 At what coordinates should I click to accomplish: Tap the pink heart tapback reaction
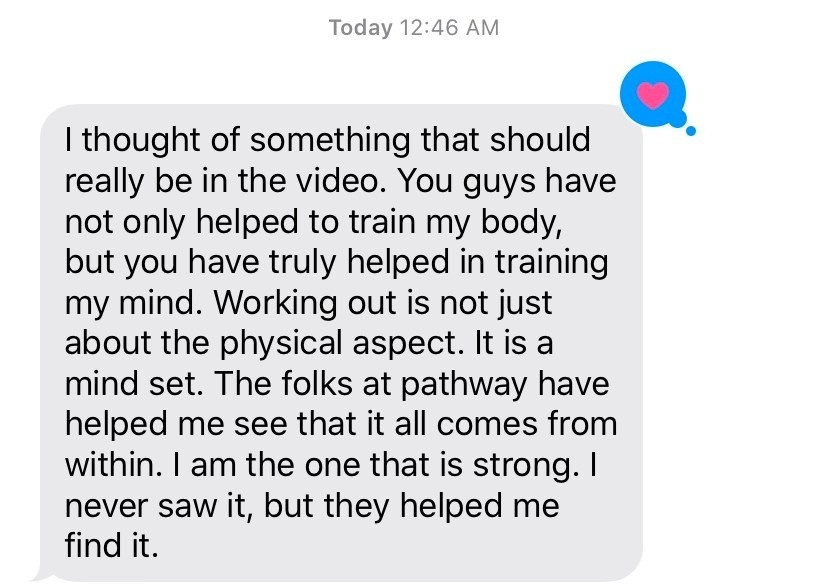click(653, 96)
